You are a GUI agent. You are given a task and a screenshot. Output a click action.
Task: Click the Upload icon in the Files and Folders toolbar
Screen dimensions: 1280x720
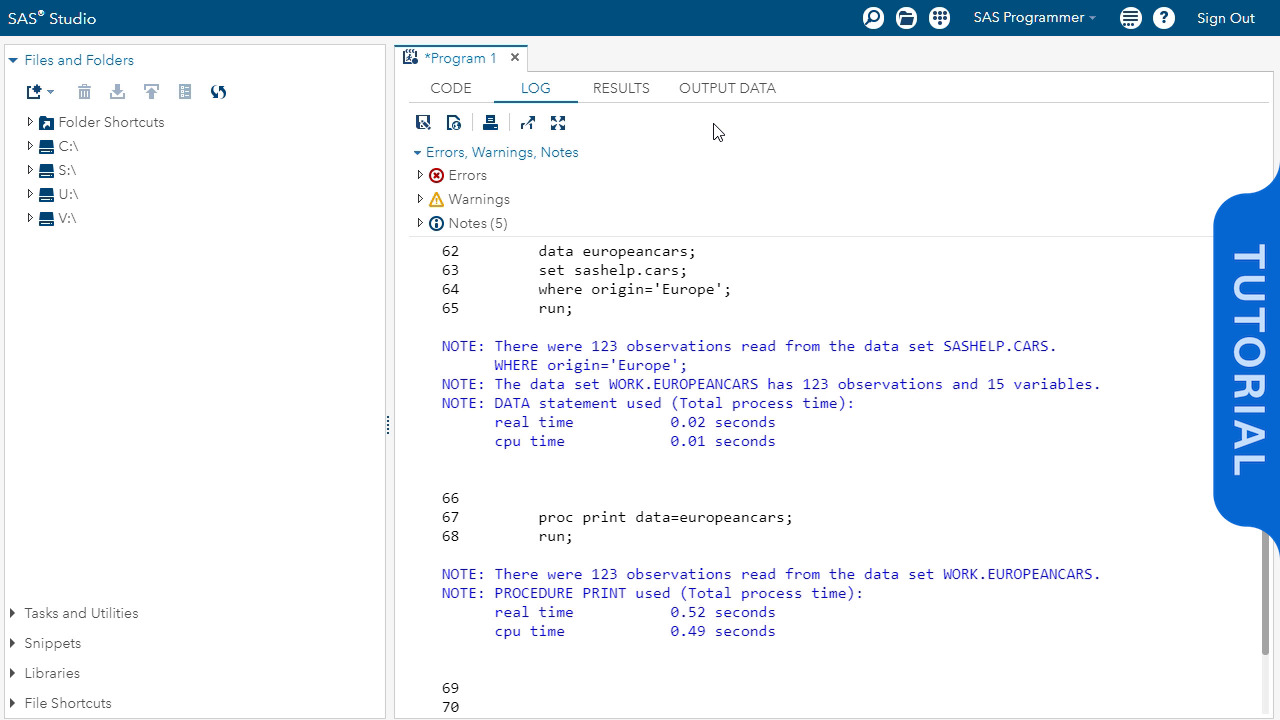(x=151, y=92)
